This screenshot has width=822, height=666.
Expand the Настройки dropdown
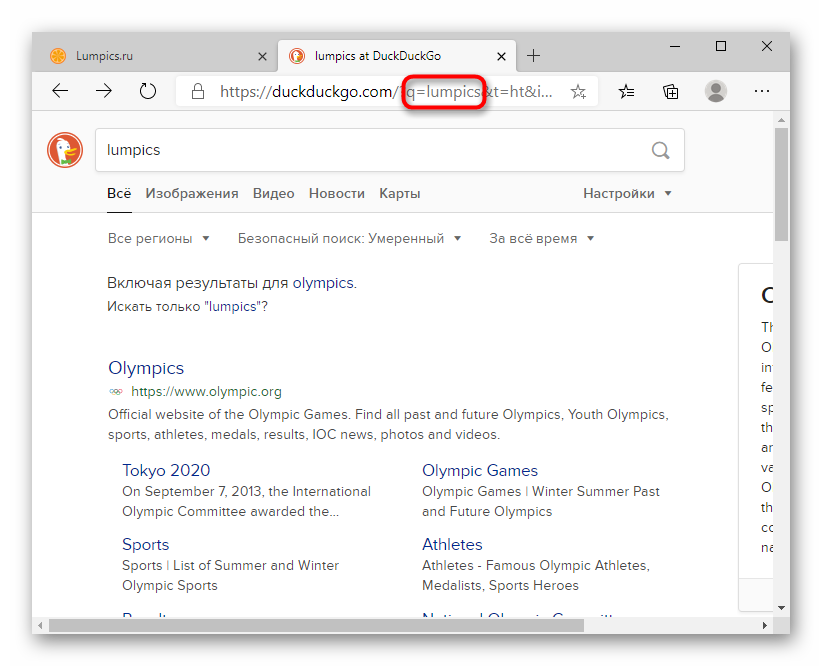tap(627, 194)
